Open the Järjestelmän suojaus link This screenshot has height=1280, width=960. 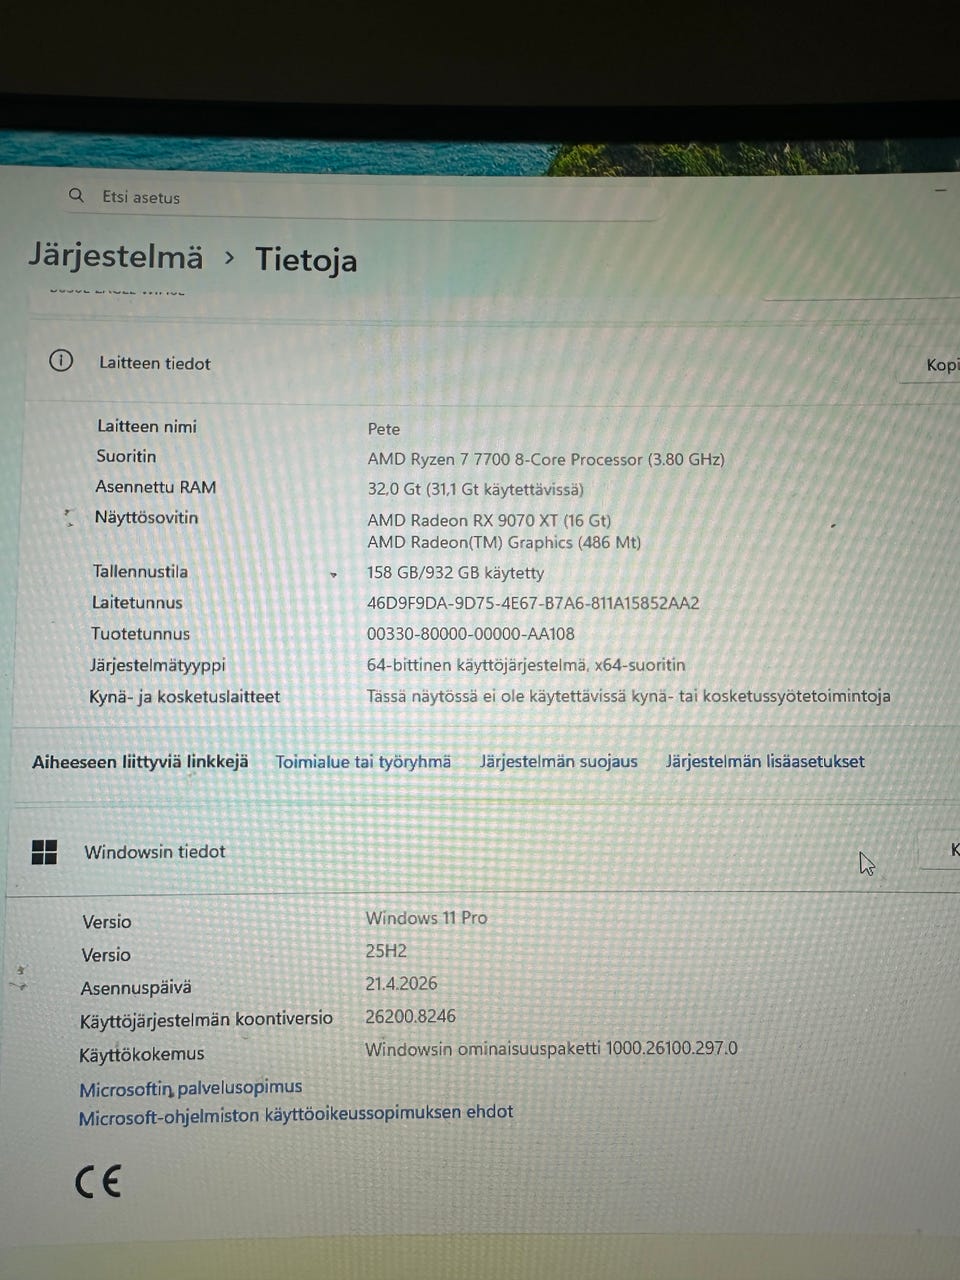point(558,761)
